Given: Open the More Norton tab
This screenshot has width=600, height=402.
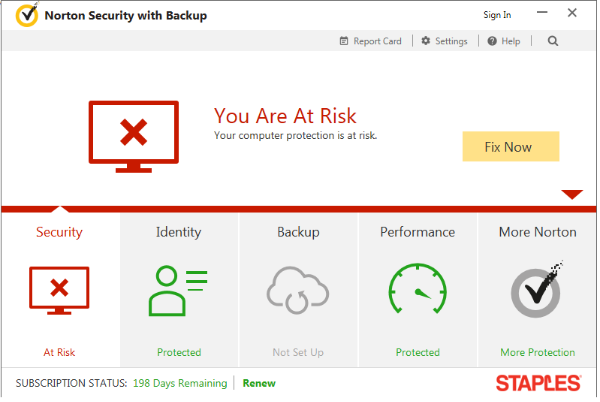Looking at the screenshot, I should click(538, 232).
